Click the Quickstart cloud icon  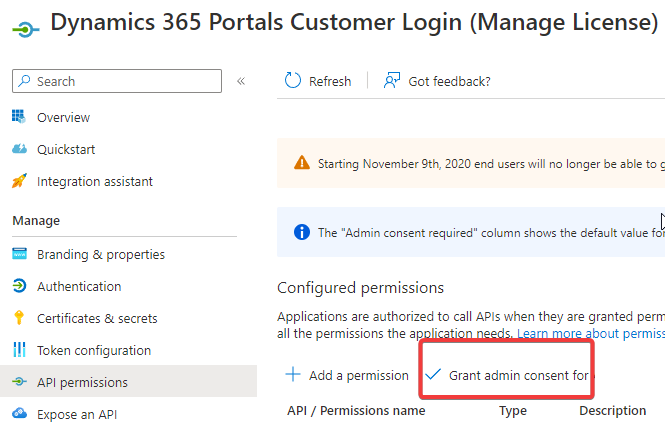tap(19, 149)
